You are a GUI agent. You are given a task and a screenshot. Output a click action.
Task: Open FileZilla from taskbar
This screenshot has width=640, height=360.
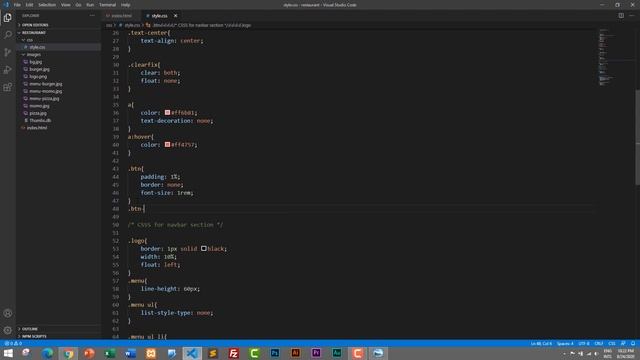(233, 353)
